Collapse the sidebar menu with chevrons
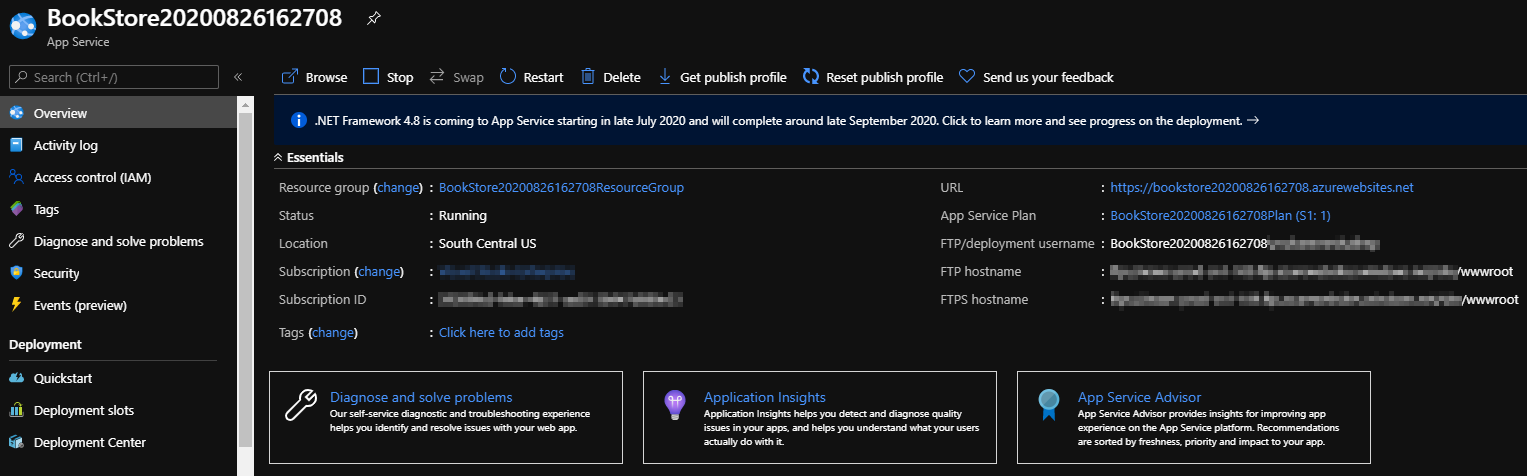1527x476 pixels. click(238, 77)
